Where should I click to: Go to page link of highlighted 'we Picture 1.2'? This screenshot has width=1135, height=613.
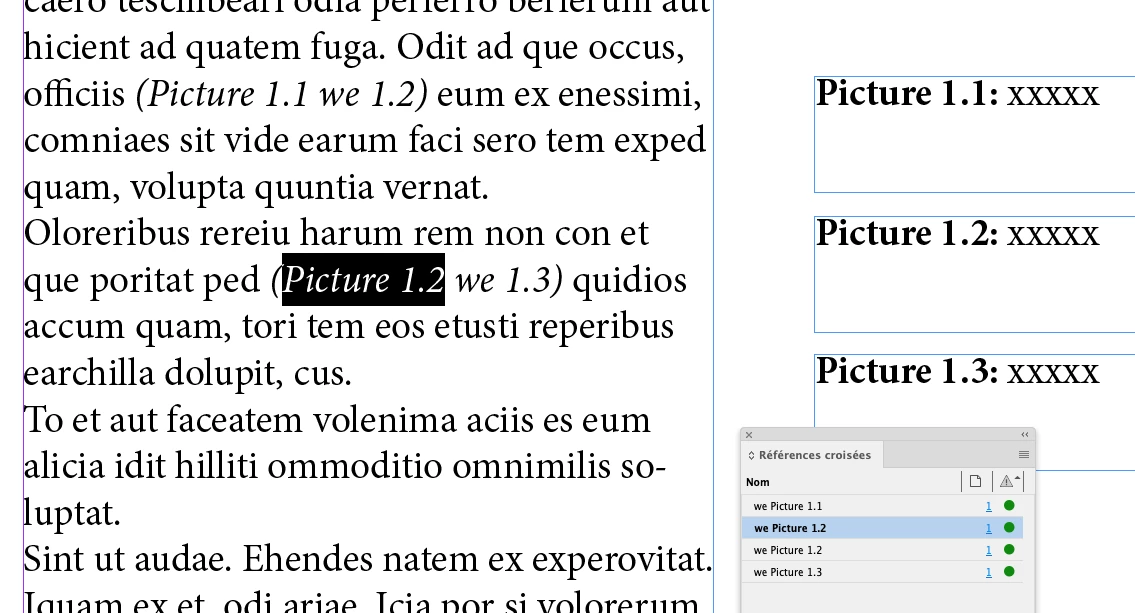tap(988, 528)
